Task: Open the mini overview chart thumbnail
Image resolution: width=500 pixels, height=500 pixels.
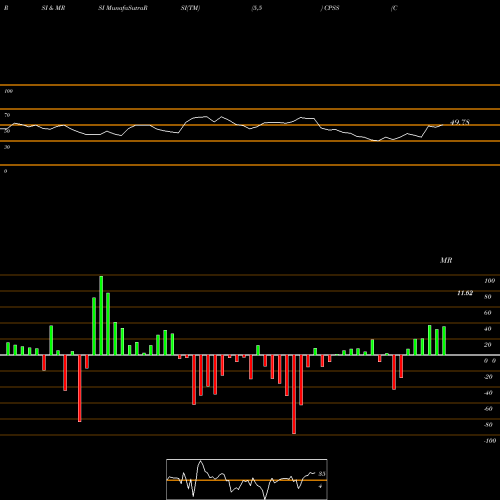Action: pyautogui.click(x=247, y=479)
